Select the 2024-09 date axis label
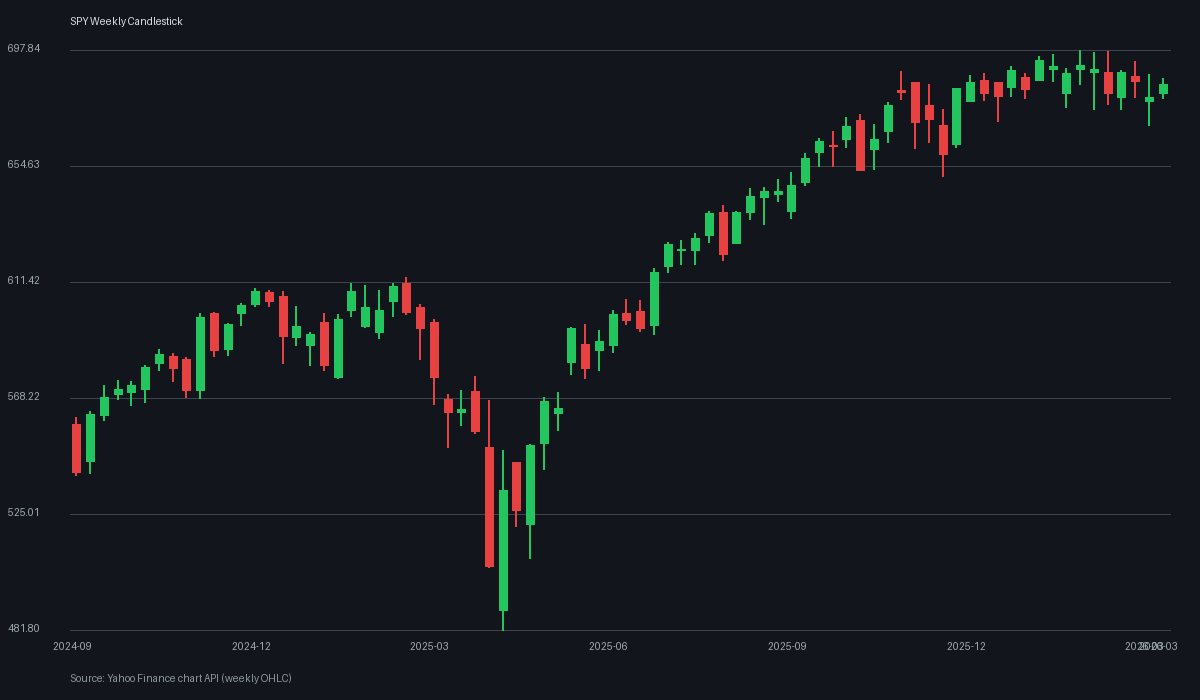This screenshot has width=1200, height=700. tap(72, 646)
